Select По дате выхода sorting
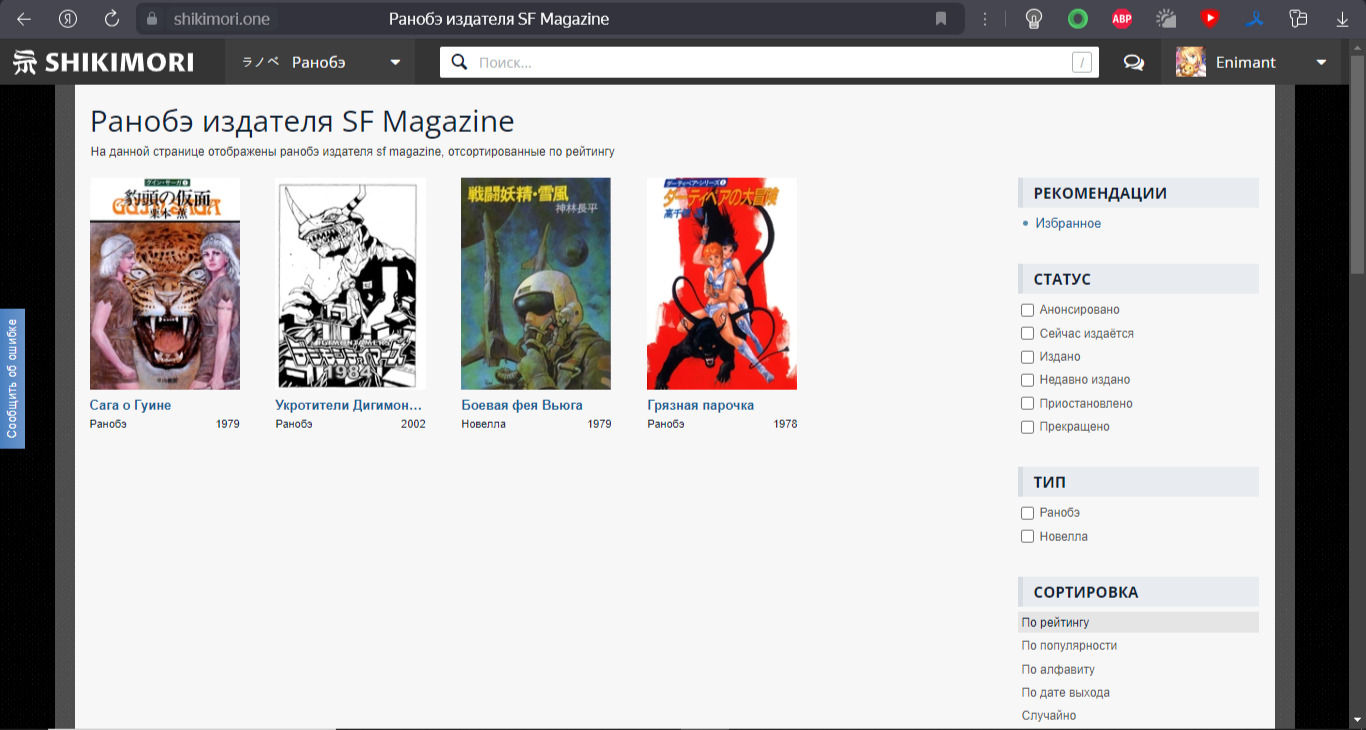 click(1065, 693)
